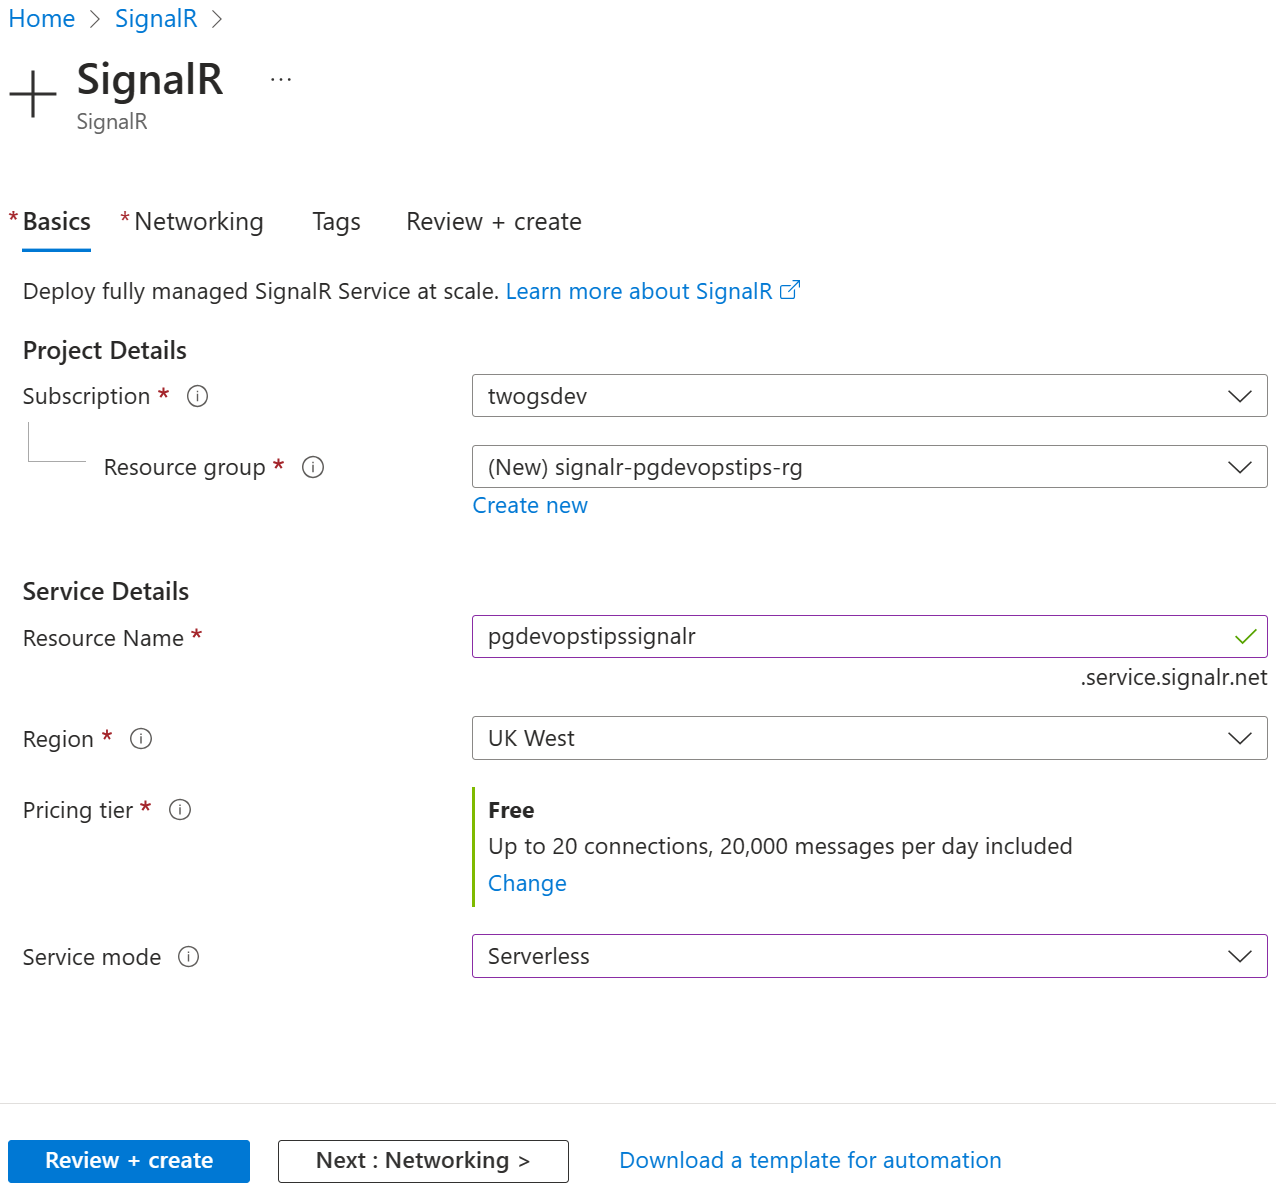Click the external link icon after Learn more
Viewport: 1276px width, 1192px height.
coord(790,291)
